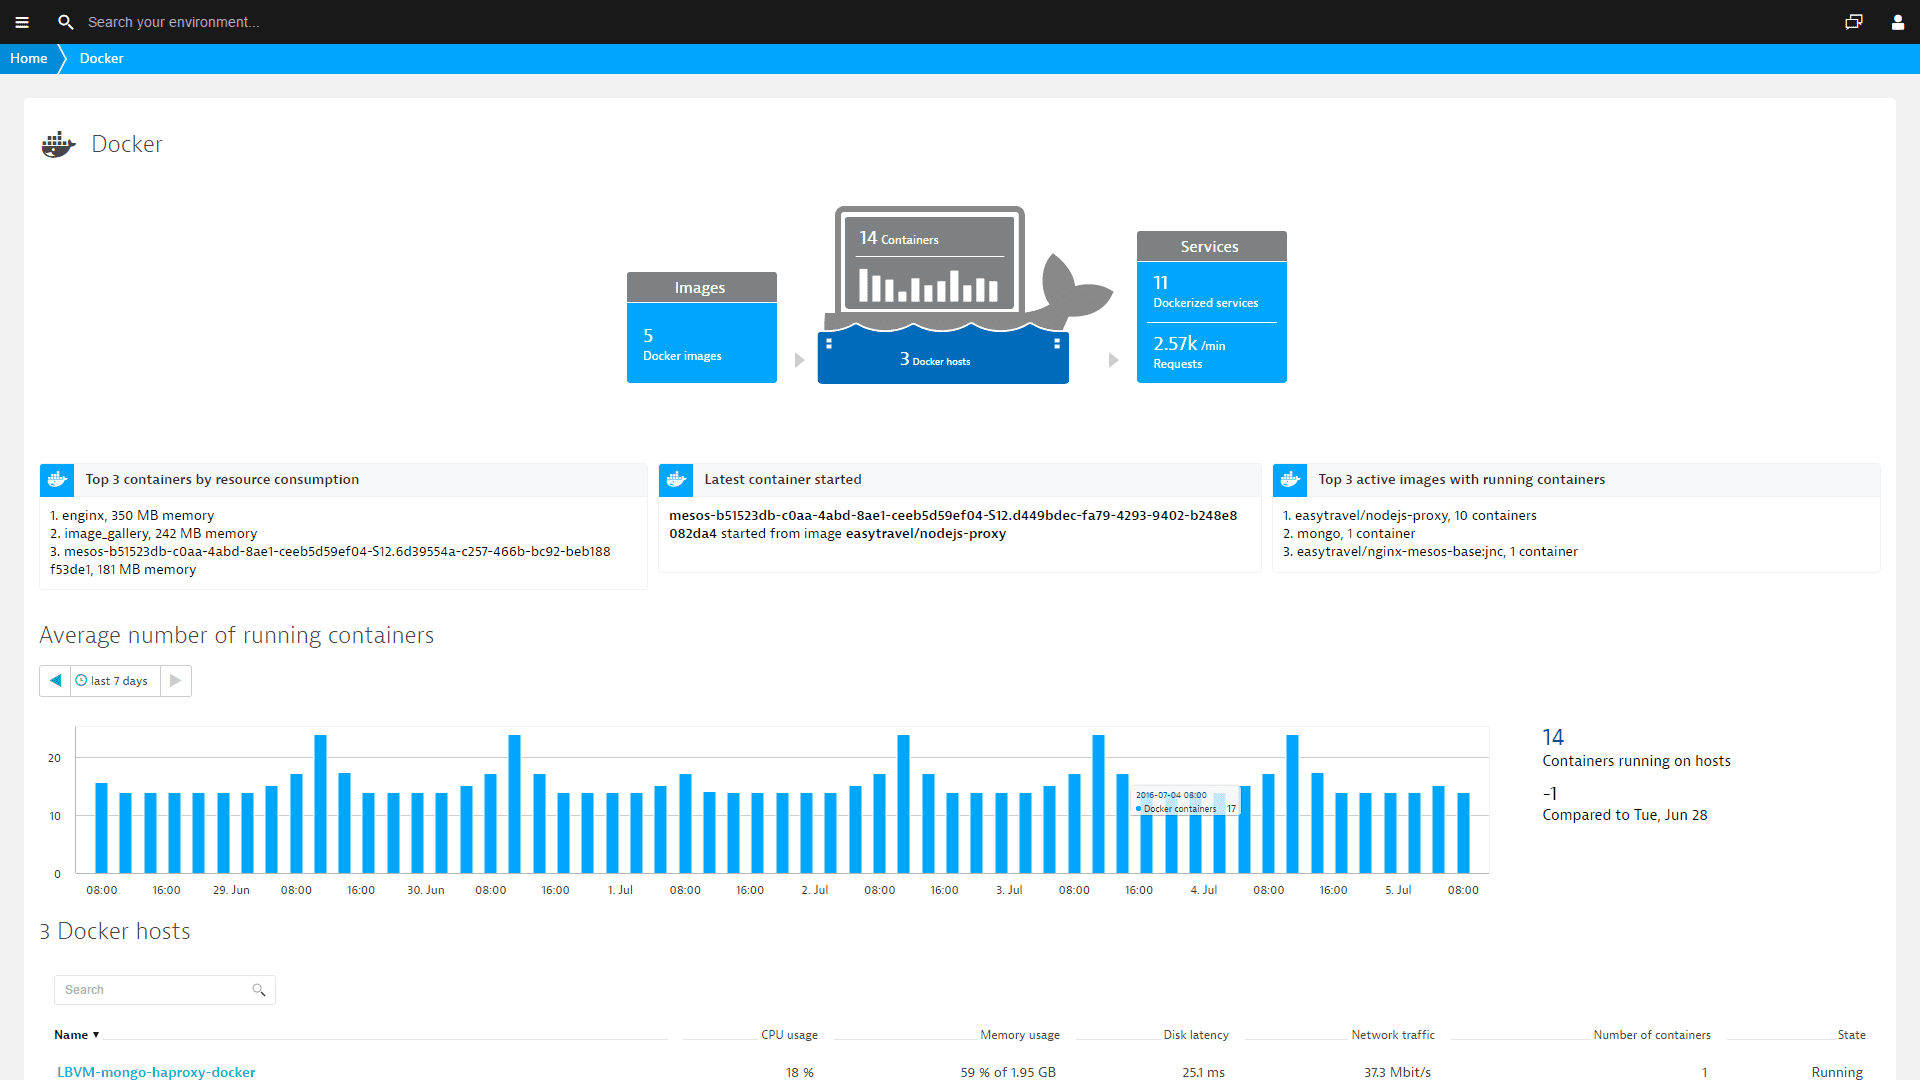Click the right arrow to advance time period
This screenshot has width=1920, height=1080.
click(174, 679)
